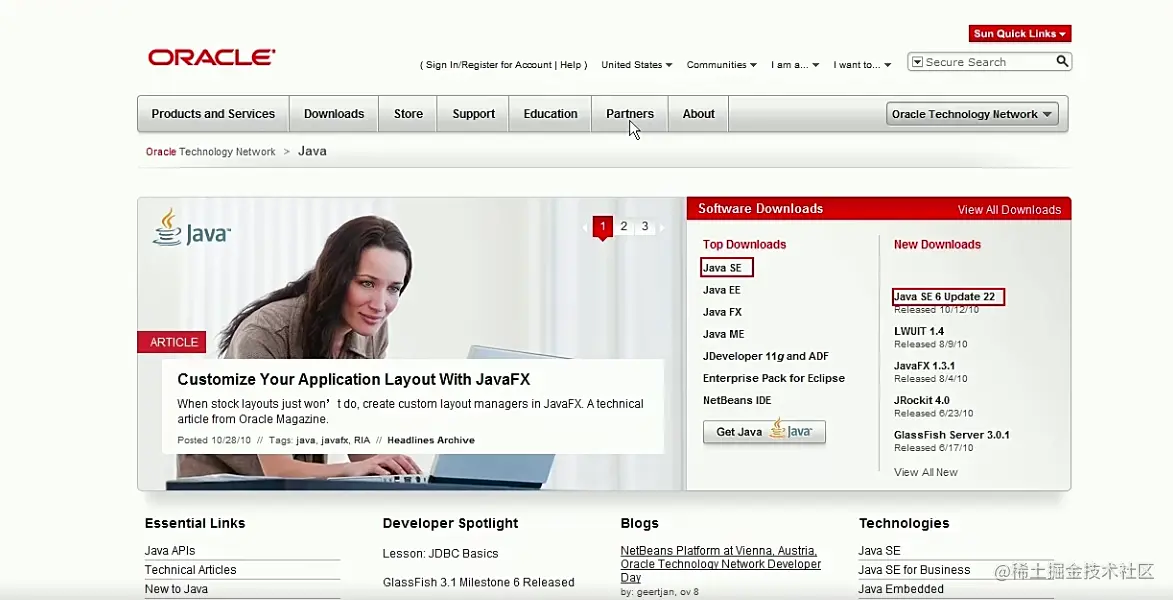This screenshot has height=600, width=1173.
Task: Select banner slide 1
Action: click(x=602, y=227)
